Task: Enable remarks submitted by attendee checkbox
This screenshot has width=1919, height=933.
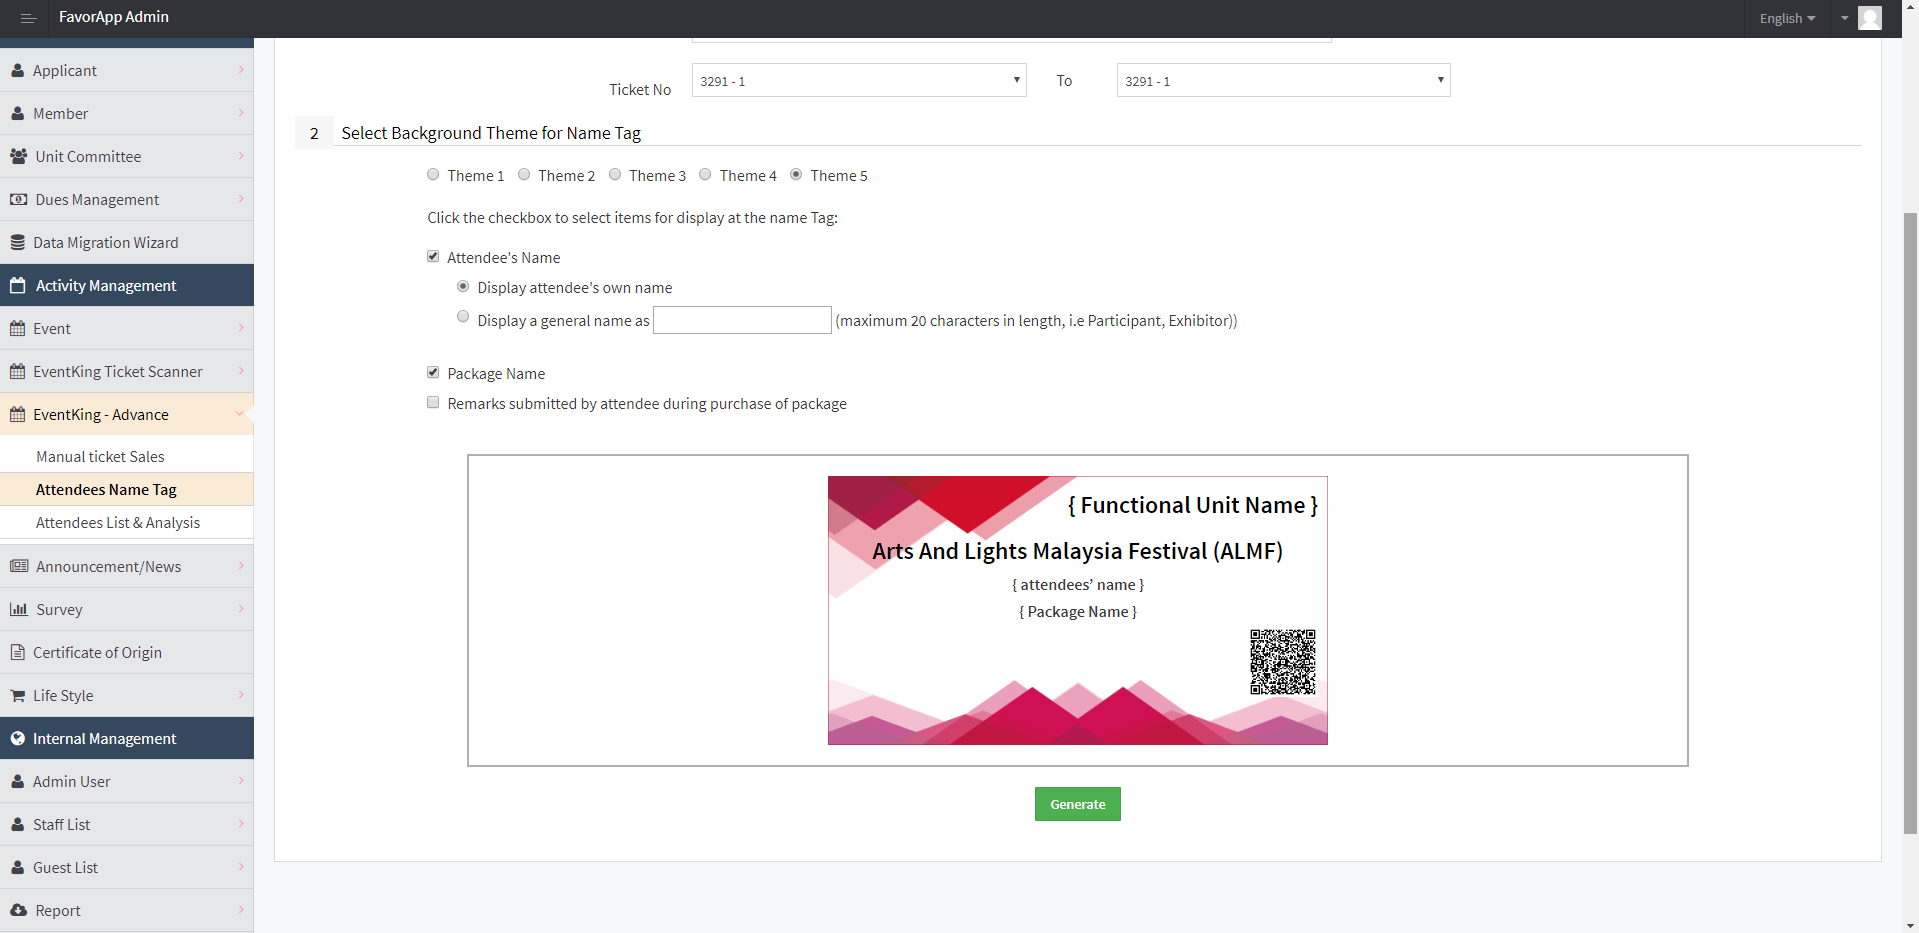Action: click(x=433, y=402)
